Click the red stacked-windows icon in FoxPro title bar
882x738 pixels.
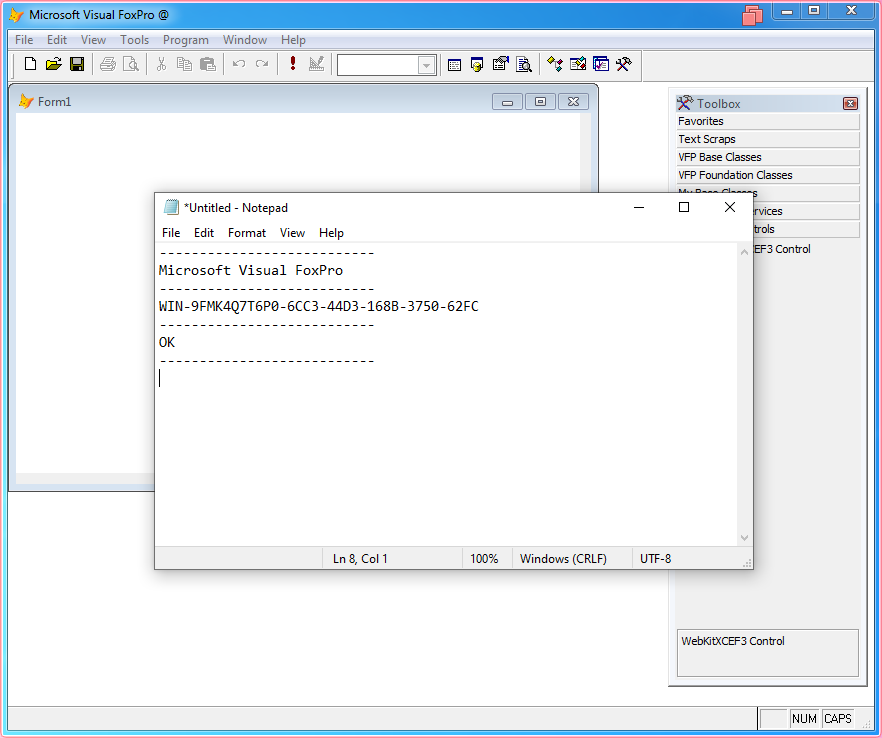click(x=752, y=16)
